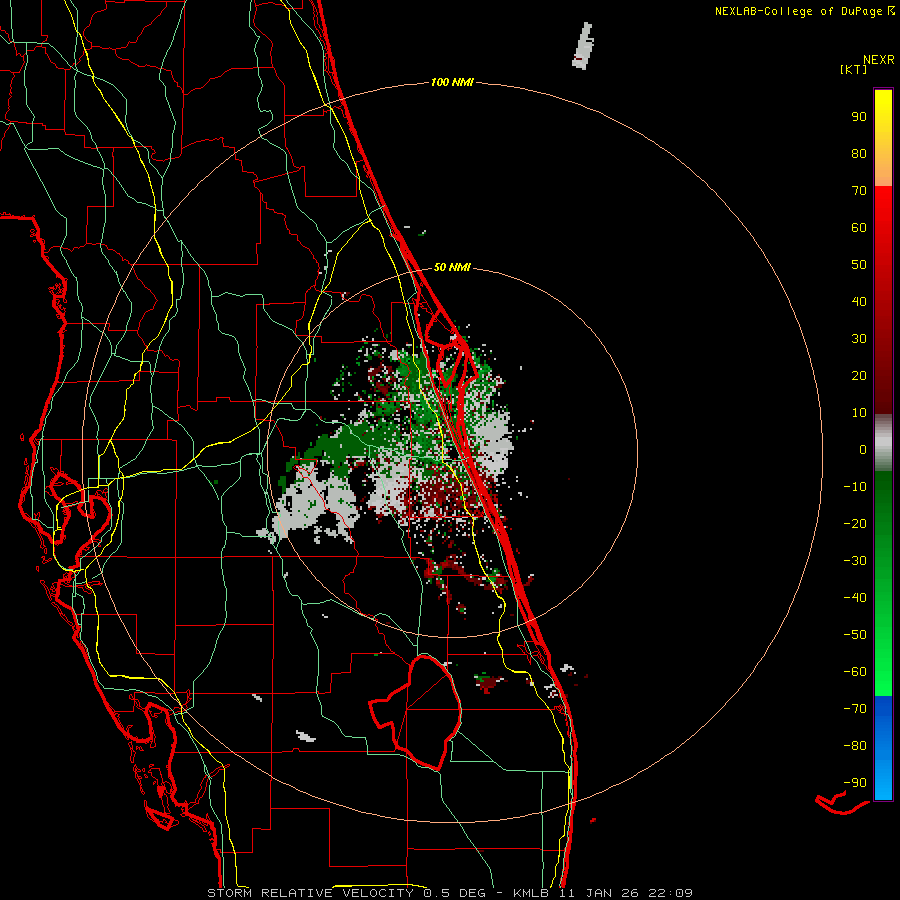Viewport: 900px width, 900px height.
Task: Click the -10 value on the velocity scale
Action: click(855, 487)
